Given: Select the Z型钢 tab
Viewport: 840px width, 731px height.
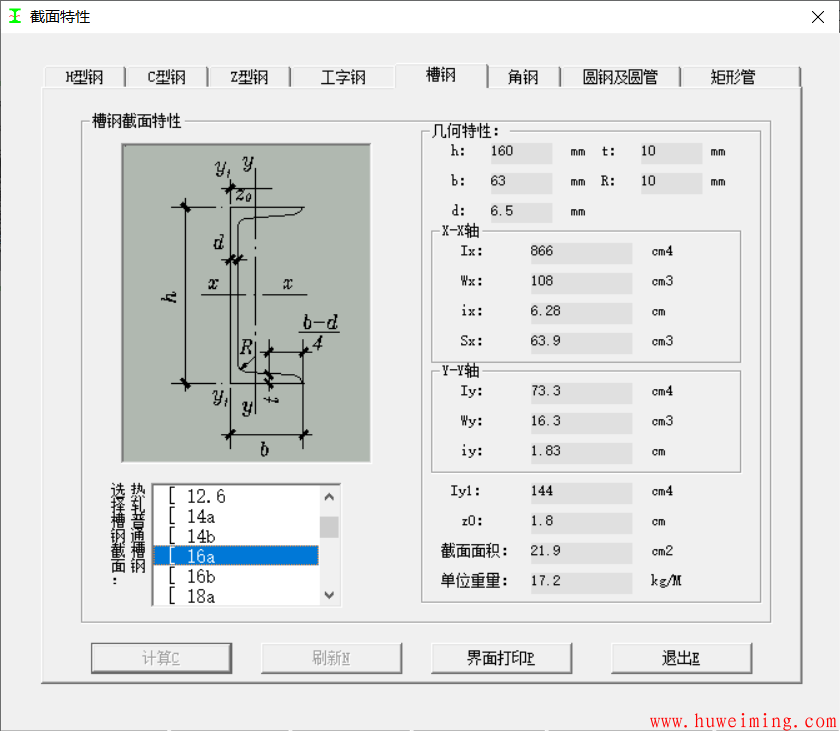Looking at the screenshot, I should [247, 75].
